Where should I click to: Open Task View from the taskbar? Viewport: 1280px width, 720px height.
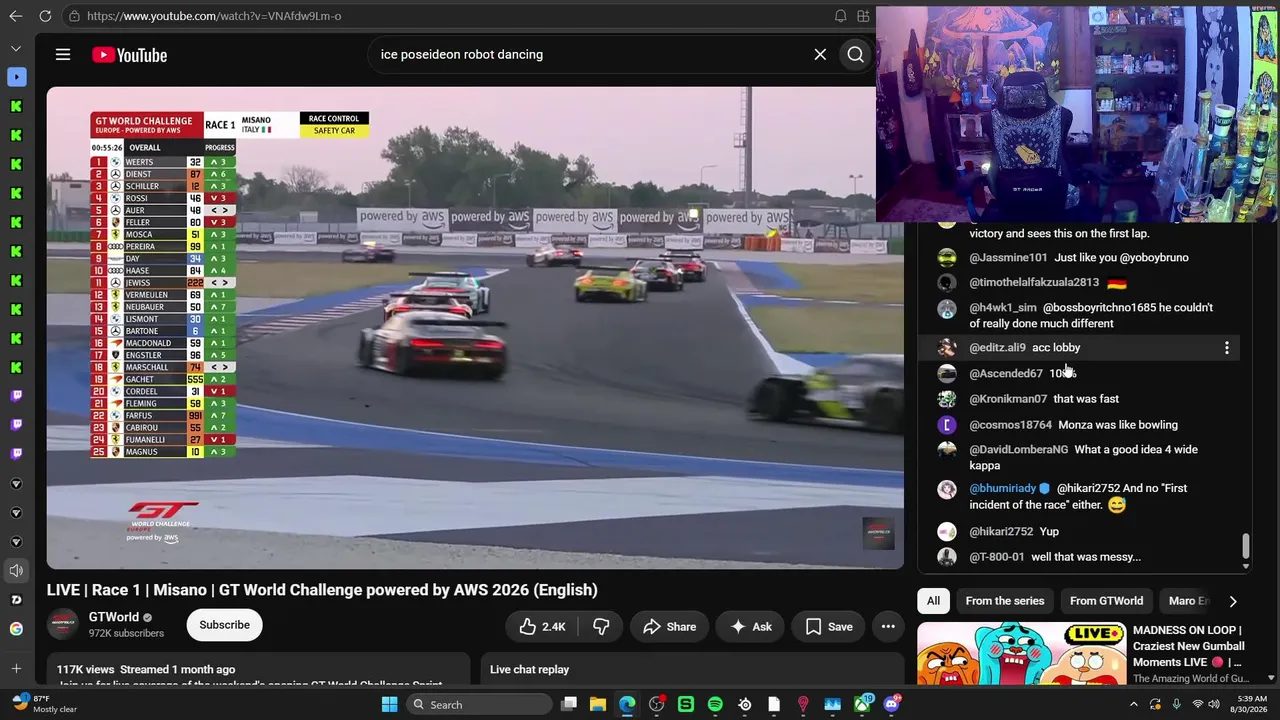[569, 704]
